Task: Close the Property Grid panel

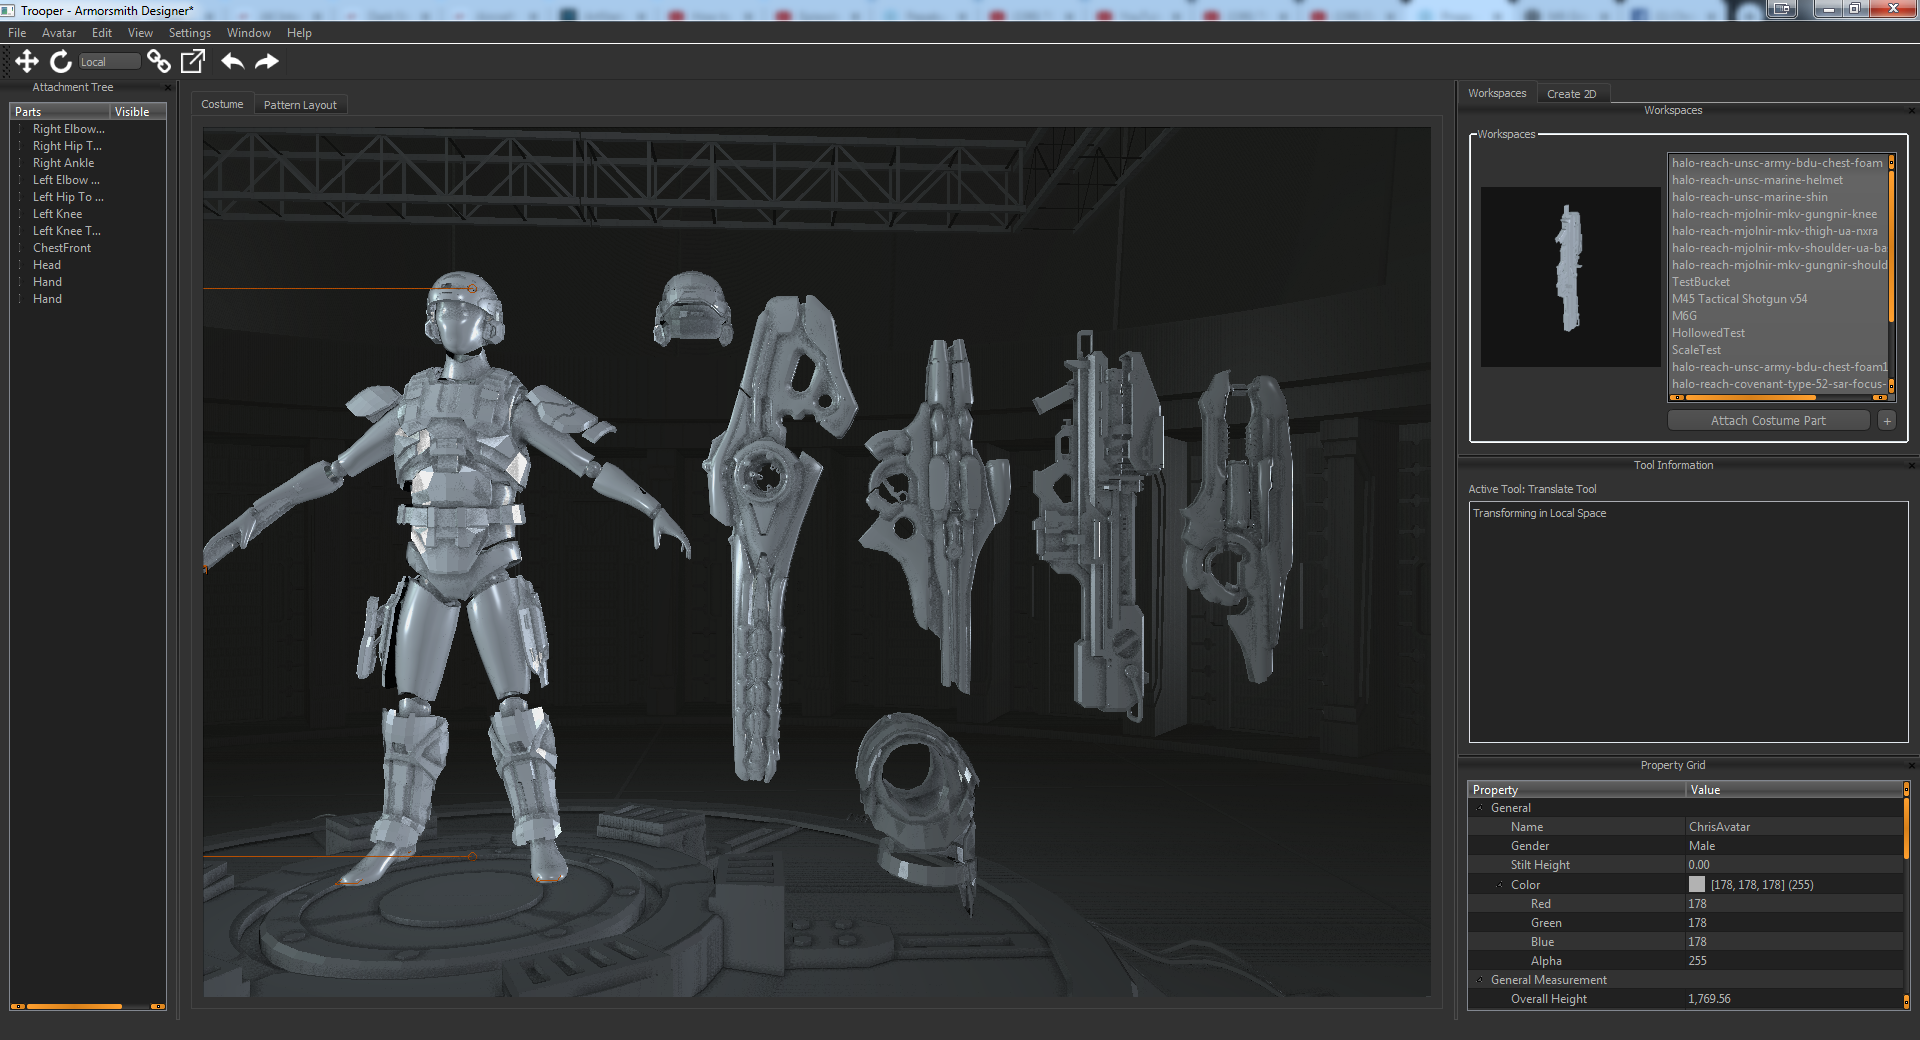Action: pos(1911,766)
